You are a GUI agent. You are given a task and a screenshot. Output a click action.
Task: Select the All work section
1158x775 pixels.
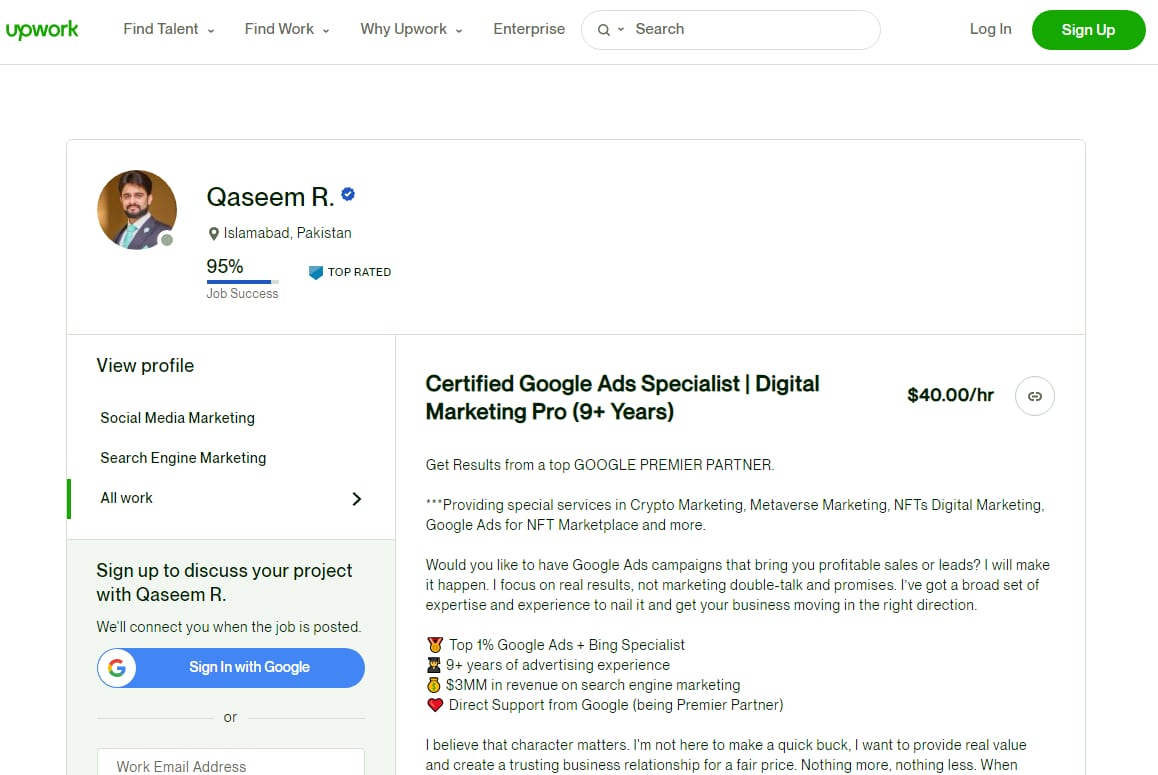point(126,497)
